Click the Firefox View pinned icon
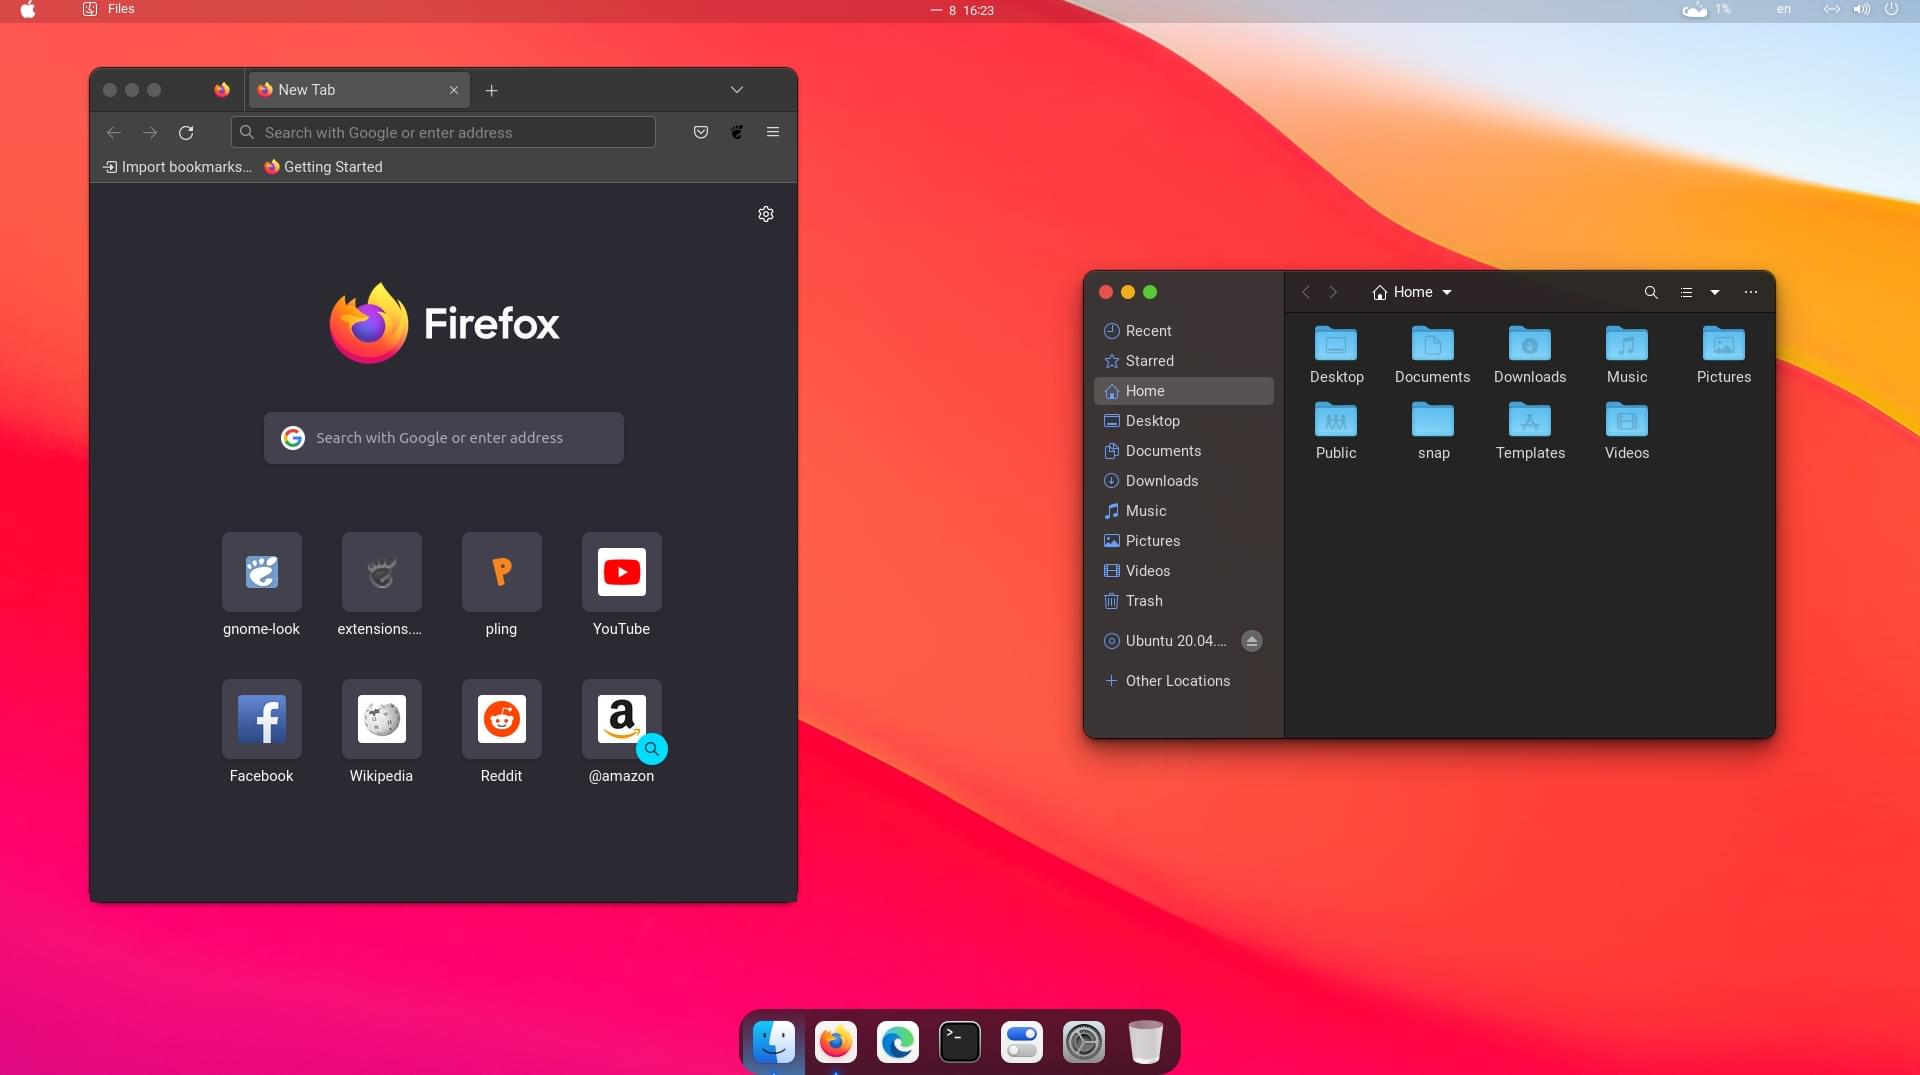This screenshot has height=1075, width=1920. [222, 90]
